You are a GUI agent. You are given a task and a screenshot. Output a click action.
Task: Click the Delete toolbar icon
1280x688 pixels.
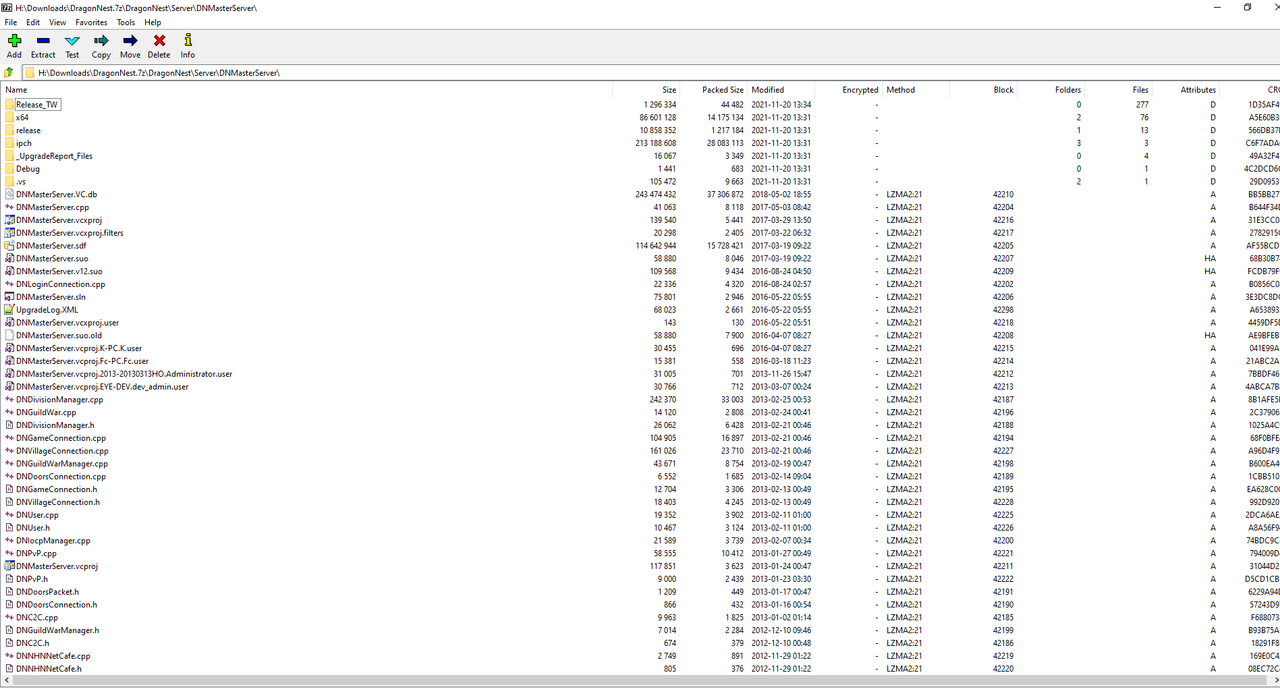[x=159, y=41]
